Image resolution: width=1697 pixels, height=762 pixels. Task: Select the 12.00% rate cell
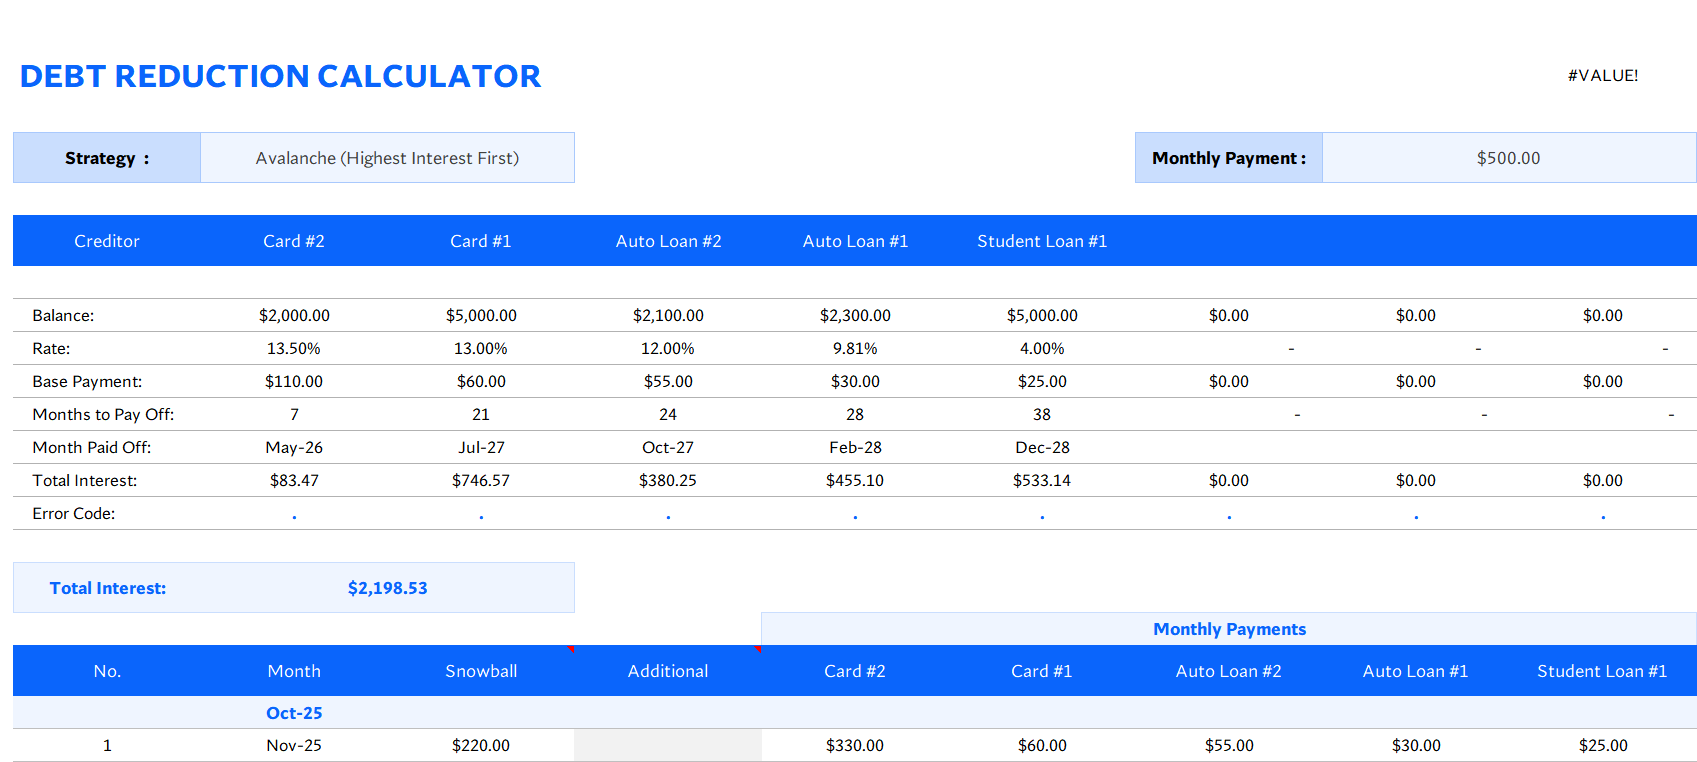click(x=668, y=348)
